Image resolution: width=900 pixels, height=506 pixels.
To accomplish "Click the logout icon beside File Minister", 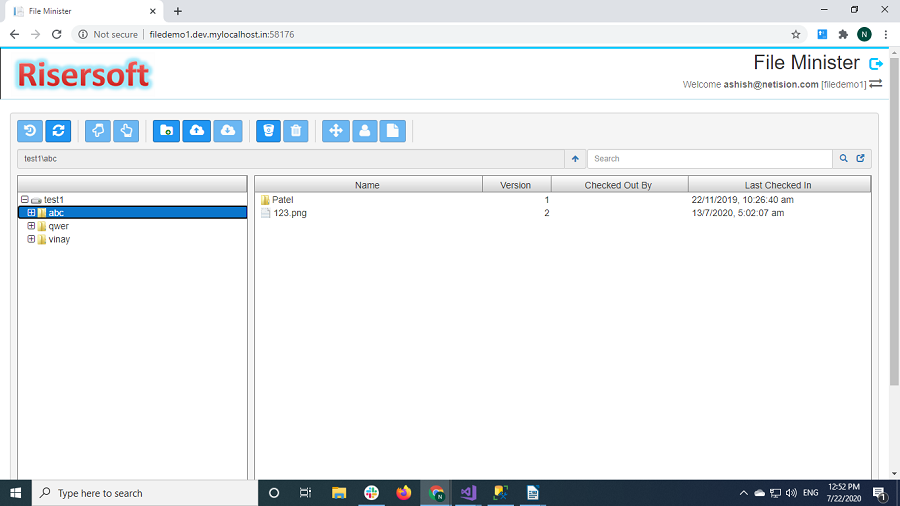I will pos(876,64).
